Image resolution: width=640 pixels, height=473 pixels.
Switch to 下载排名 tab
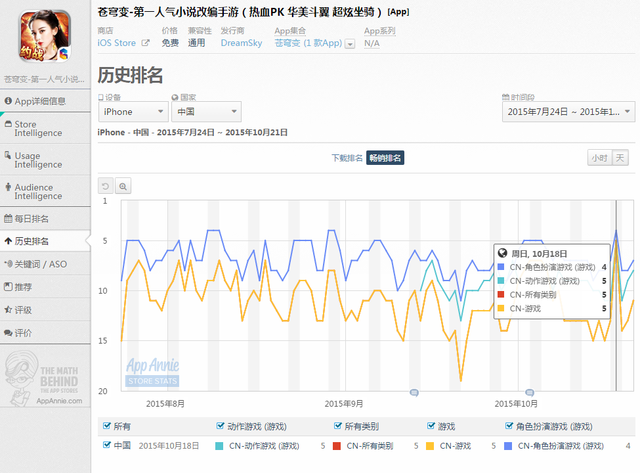click(x=347, y=158)
